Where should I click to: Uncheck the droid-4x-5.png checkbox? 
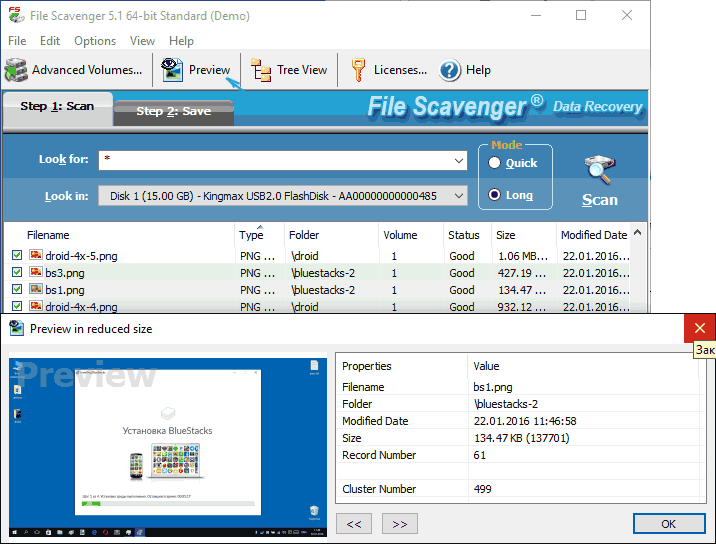[17, 256]
